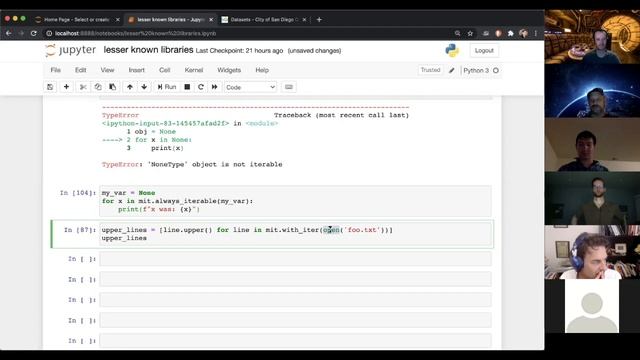Select the participant with headphones video
The height and width of the screenshot is (360, 640).
click(592, 252)
